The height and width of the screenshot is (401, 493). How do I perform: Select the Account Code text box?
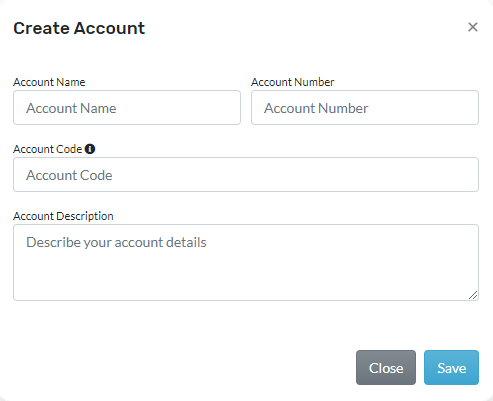coord(246,175)
